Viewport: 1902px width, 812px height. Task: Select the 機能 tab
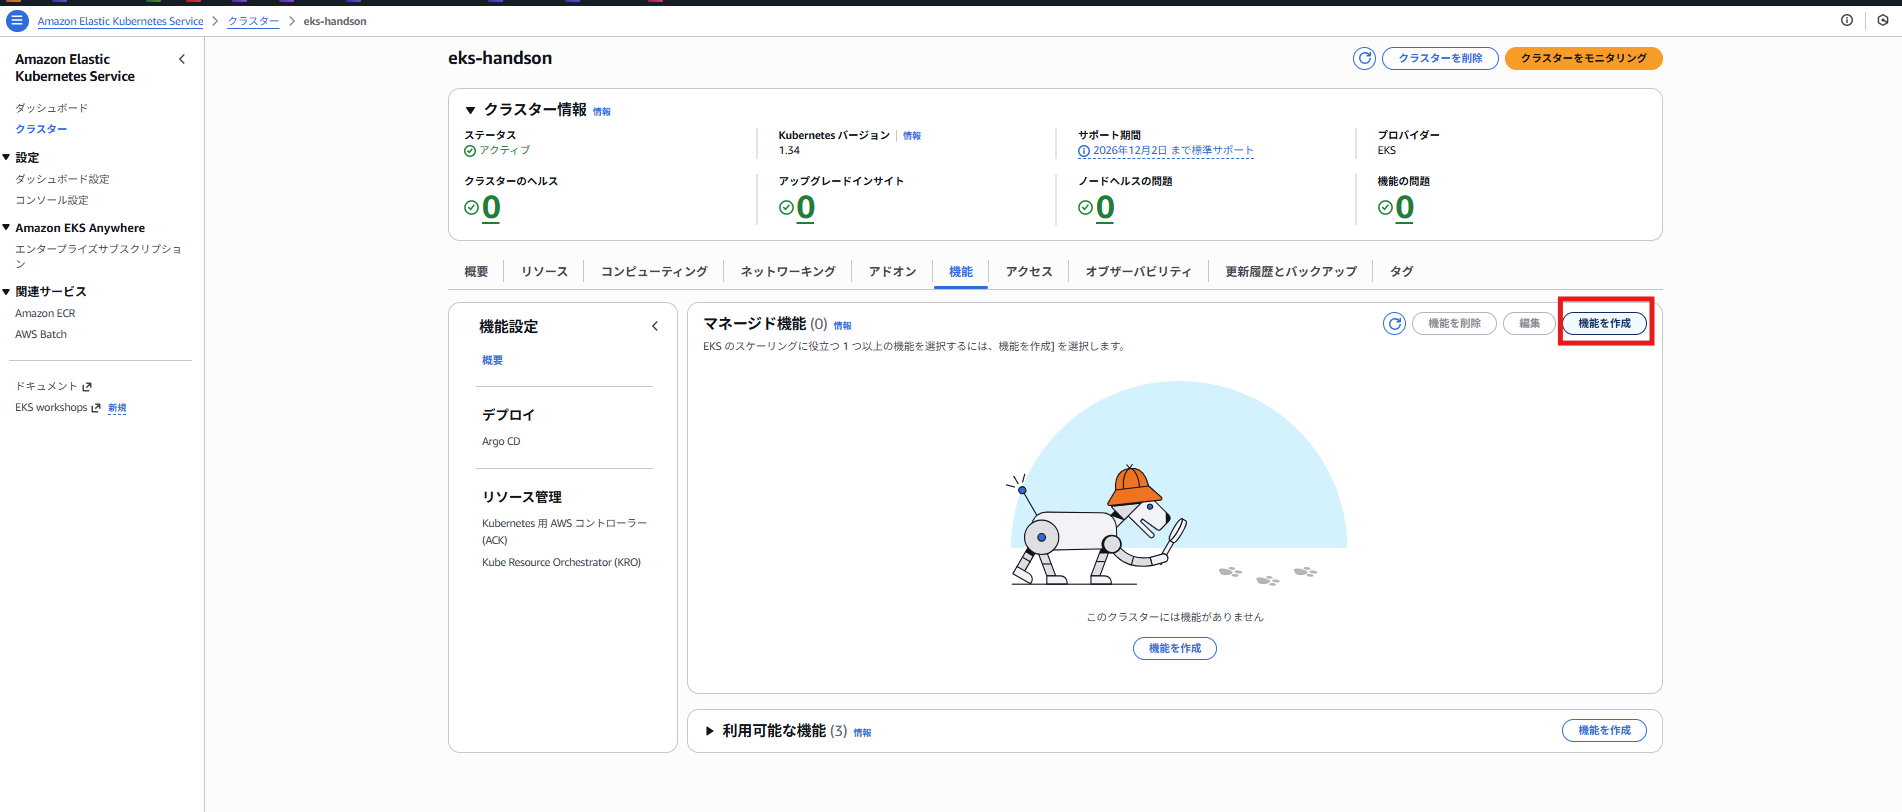click(x=961, y=271)
